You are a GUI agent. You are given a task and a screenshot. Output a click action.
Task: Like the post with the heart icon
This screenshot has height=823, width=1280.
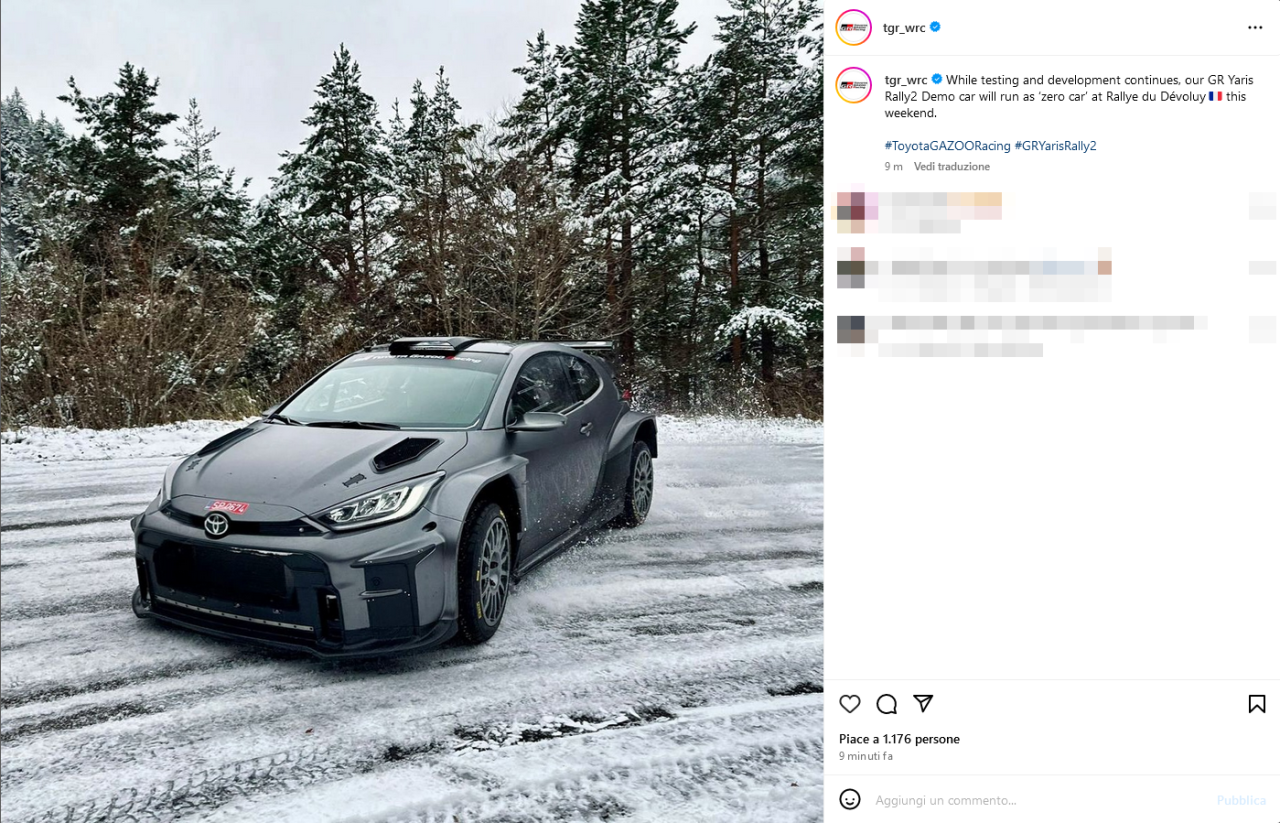pyautogui.click(x=850, y=704)
